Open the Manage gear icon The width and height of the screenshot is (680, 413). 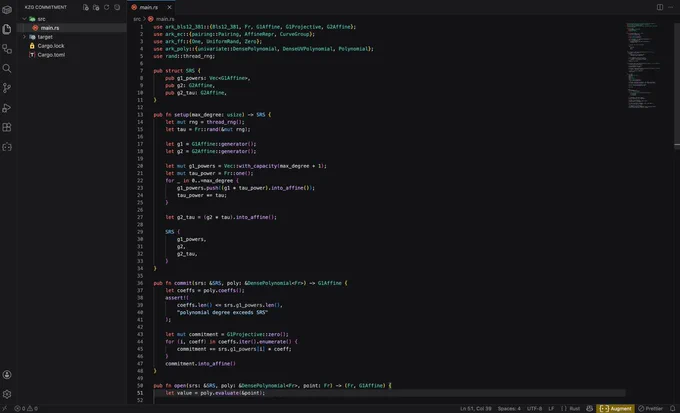pos(7,394)
